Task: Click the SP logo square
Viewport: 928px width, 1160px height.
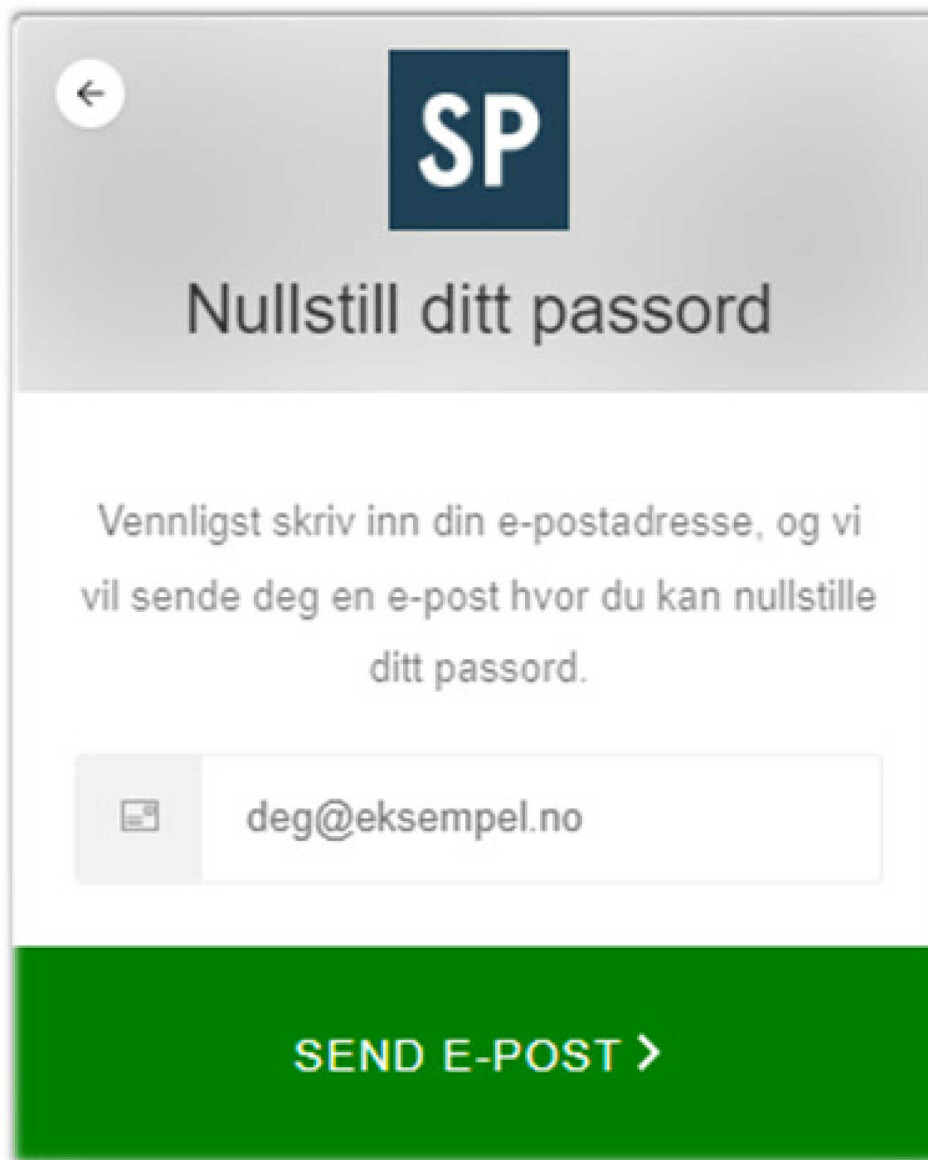Action: tap(479, 140)
